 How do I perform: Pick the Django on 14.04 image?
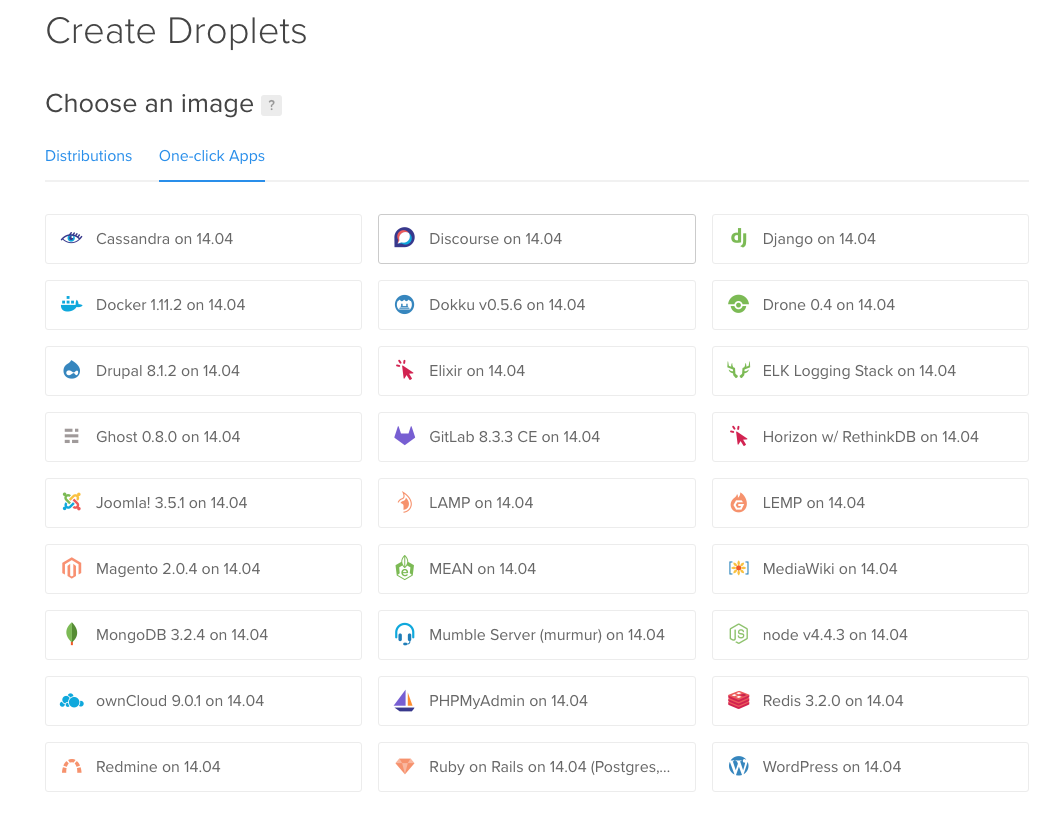(870, 239)
